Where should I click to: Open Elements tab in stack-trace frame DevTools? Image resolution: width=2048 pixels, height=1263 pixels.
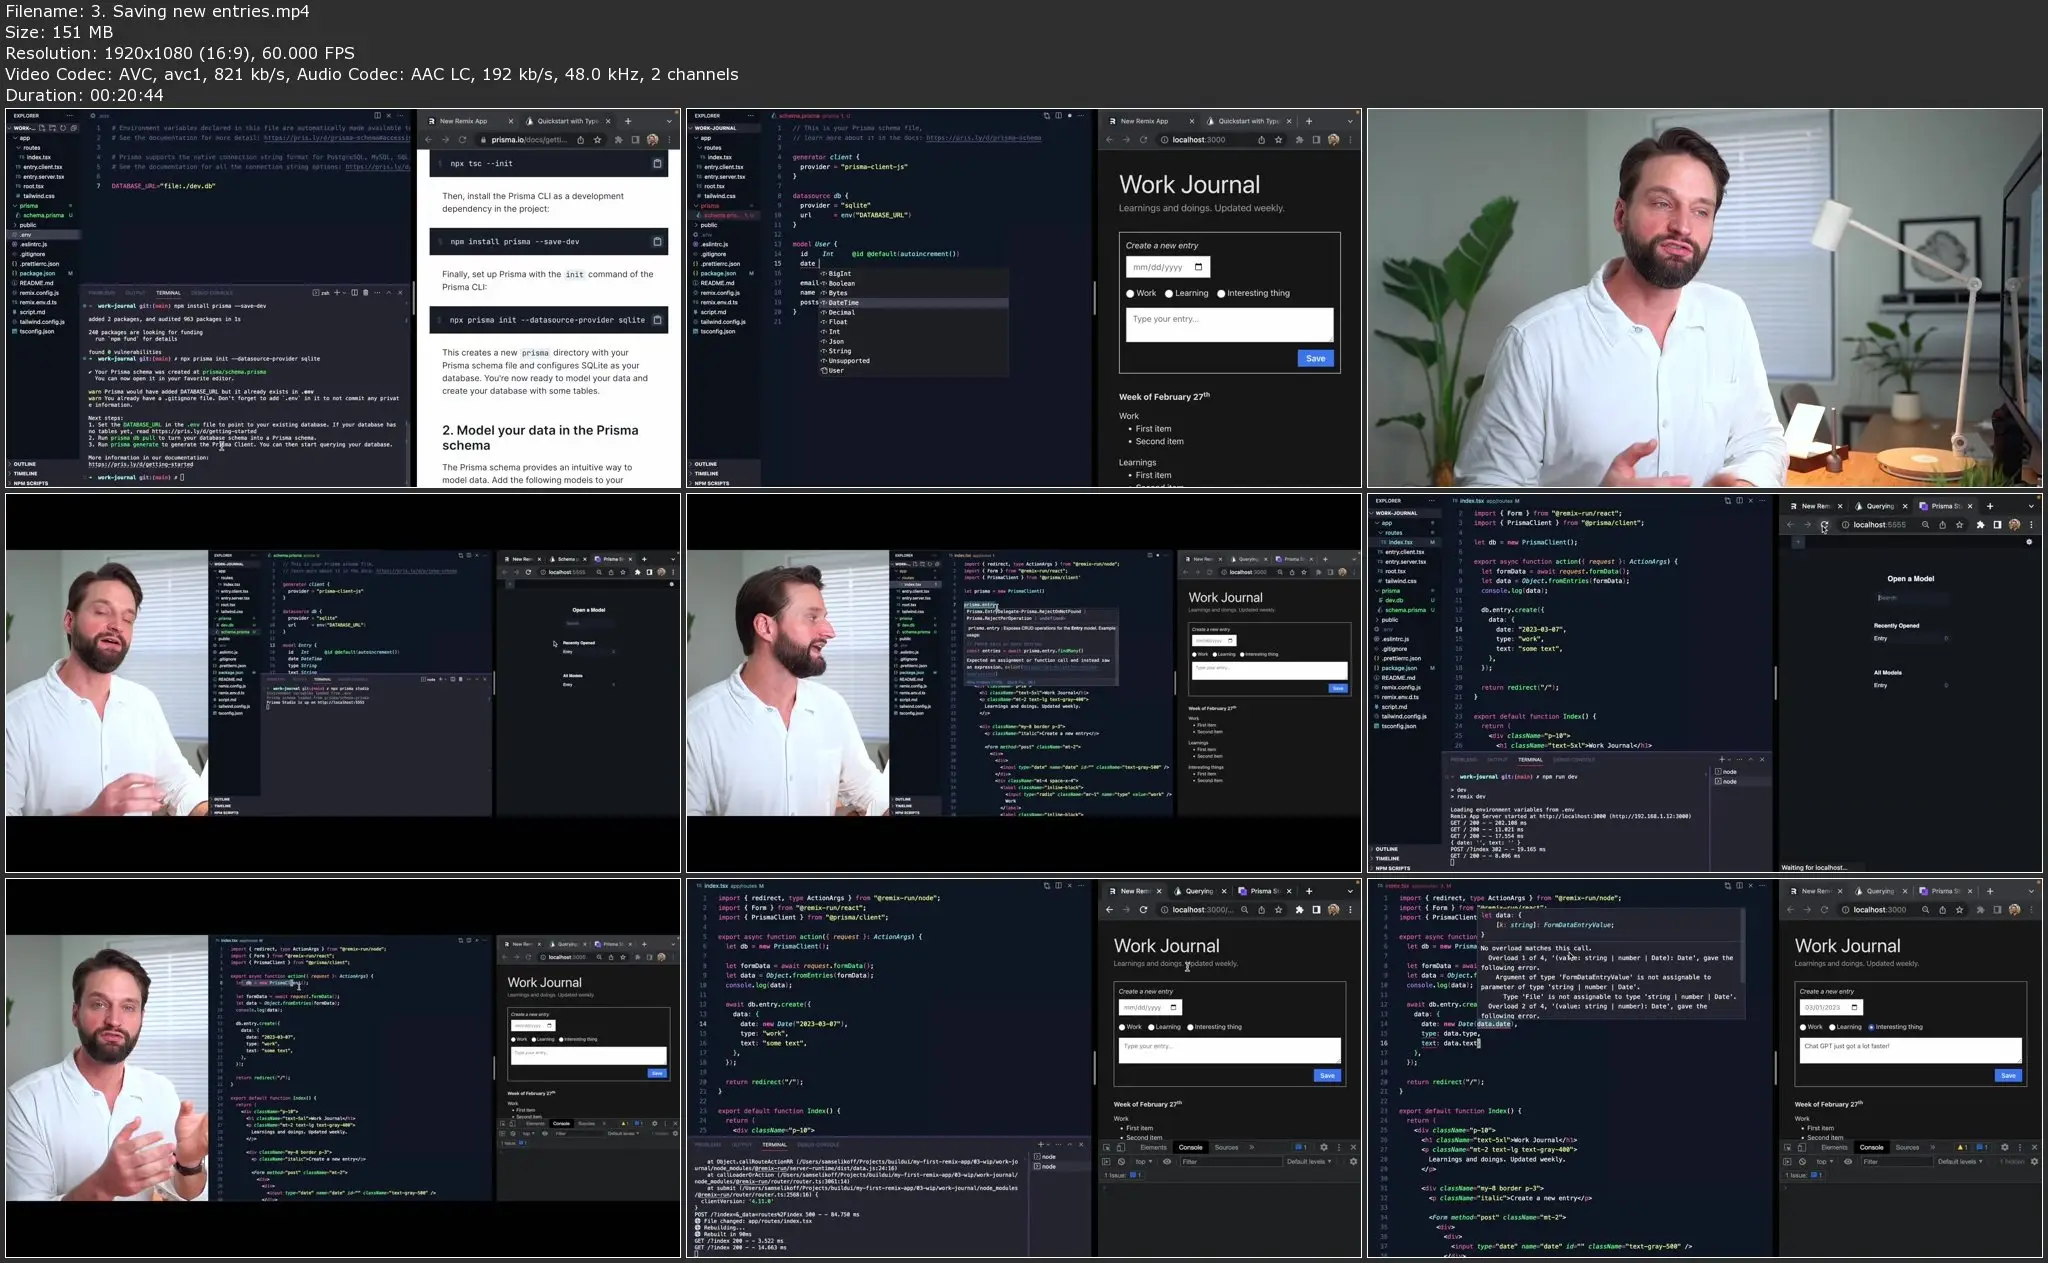point(1153,1147)
